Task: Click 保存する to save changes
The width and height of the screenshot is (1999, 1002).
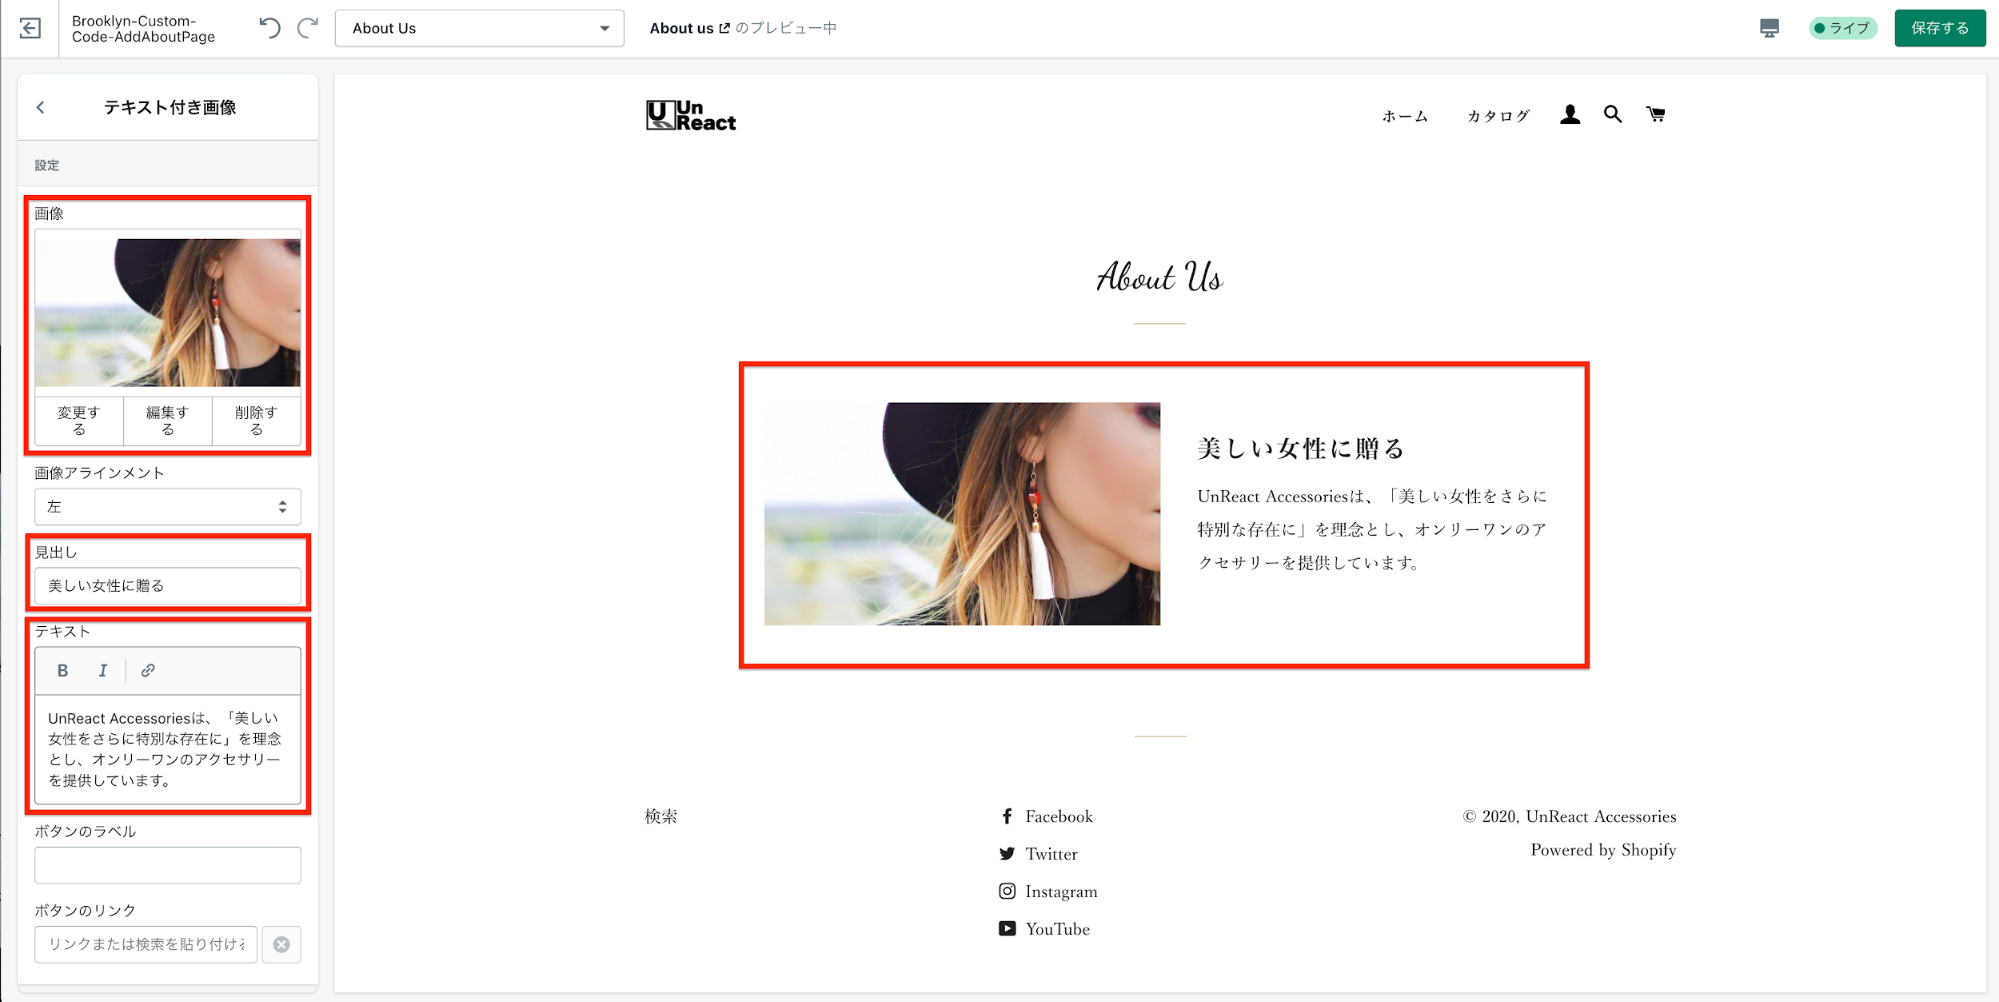Action: [1939, 28]
